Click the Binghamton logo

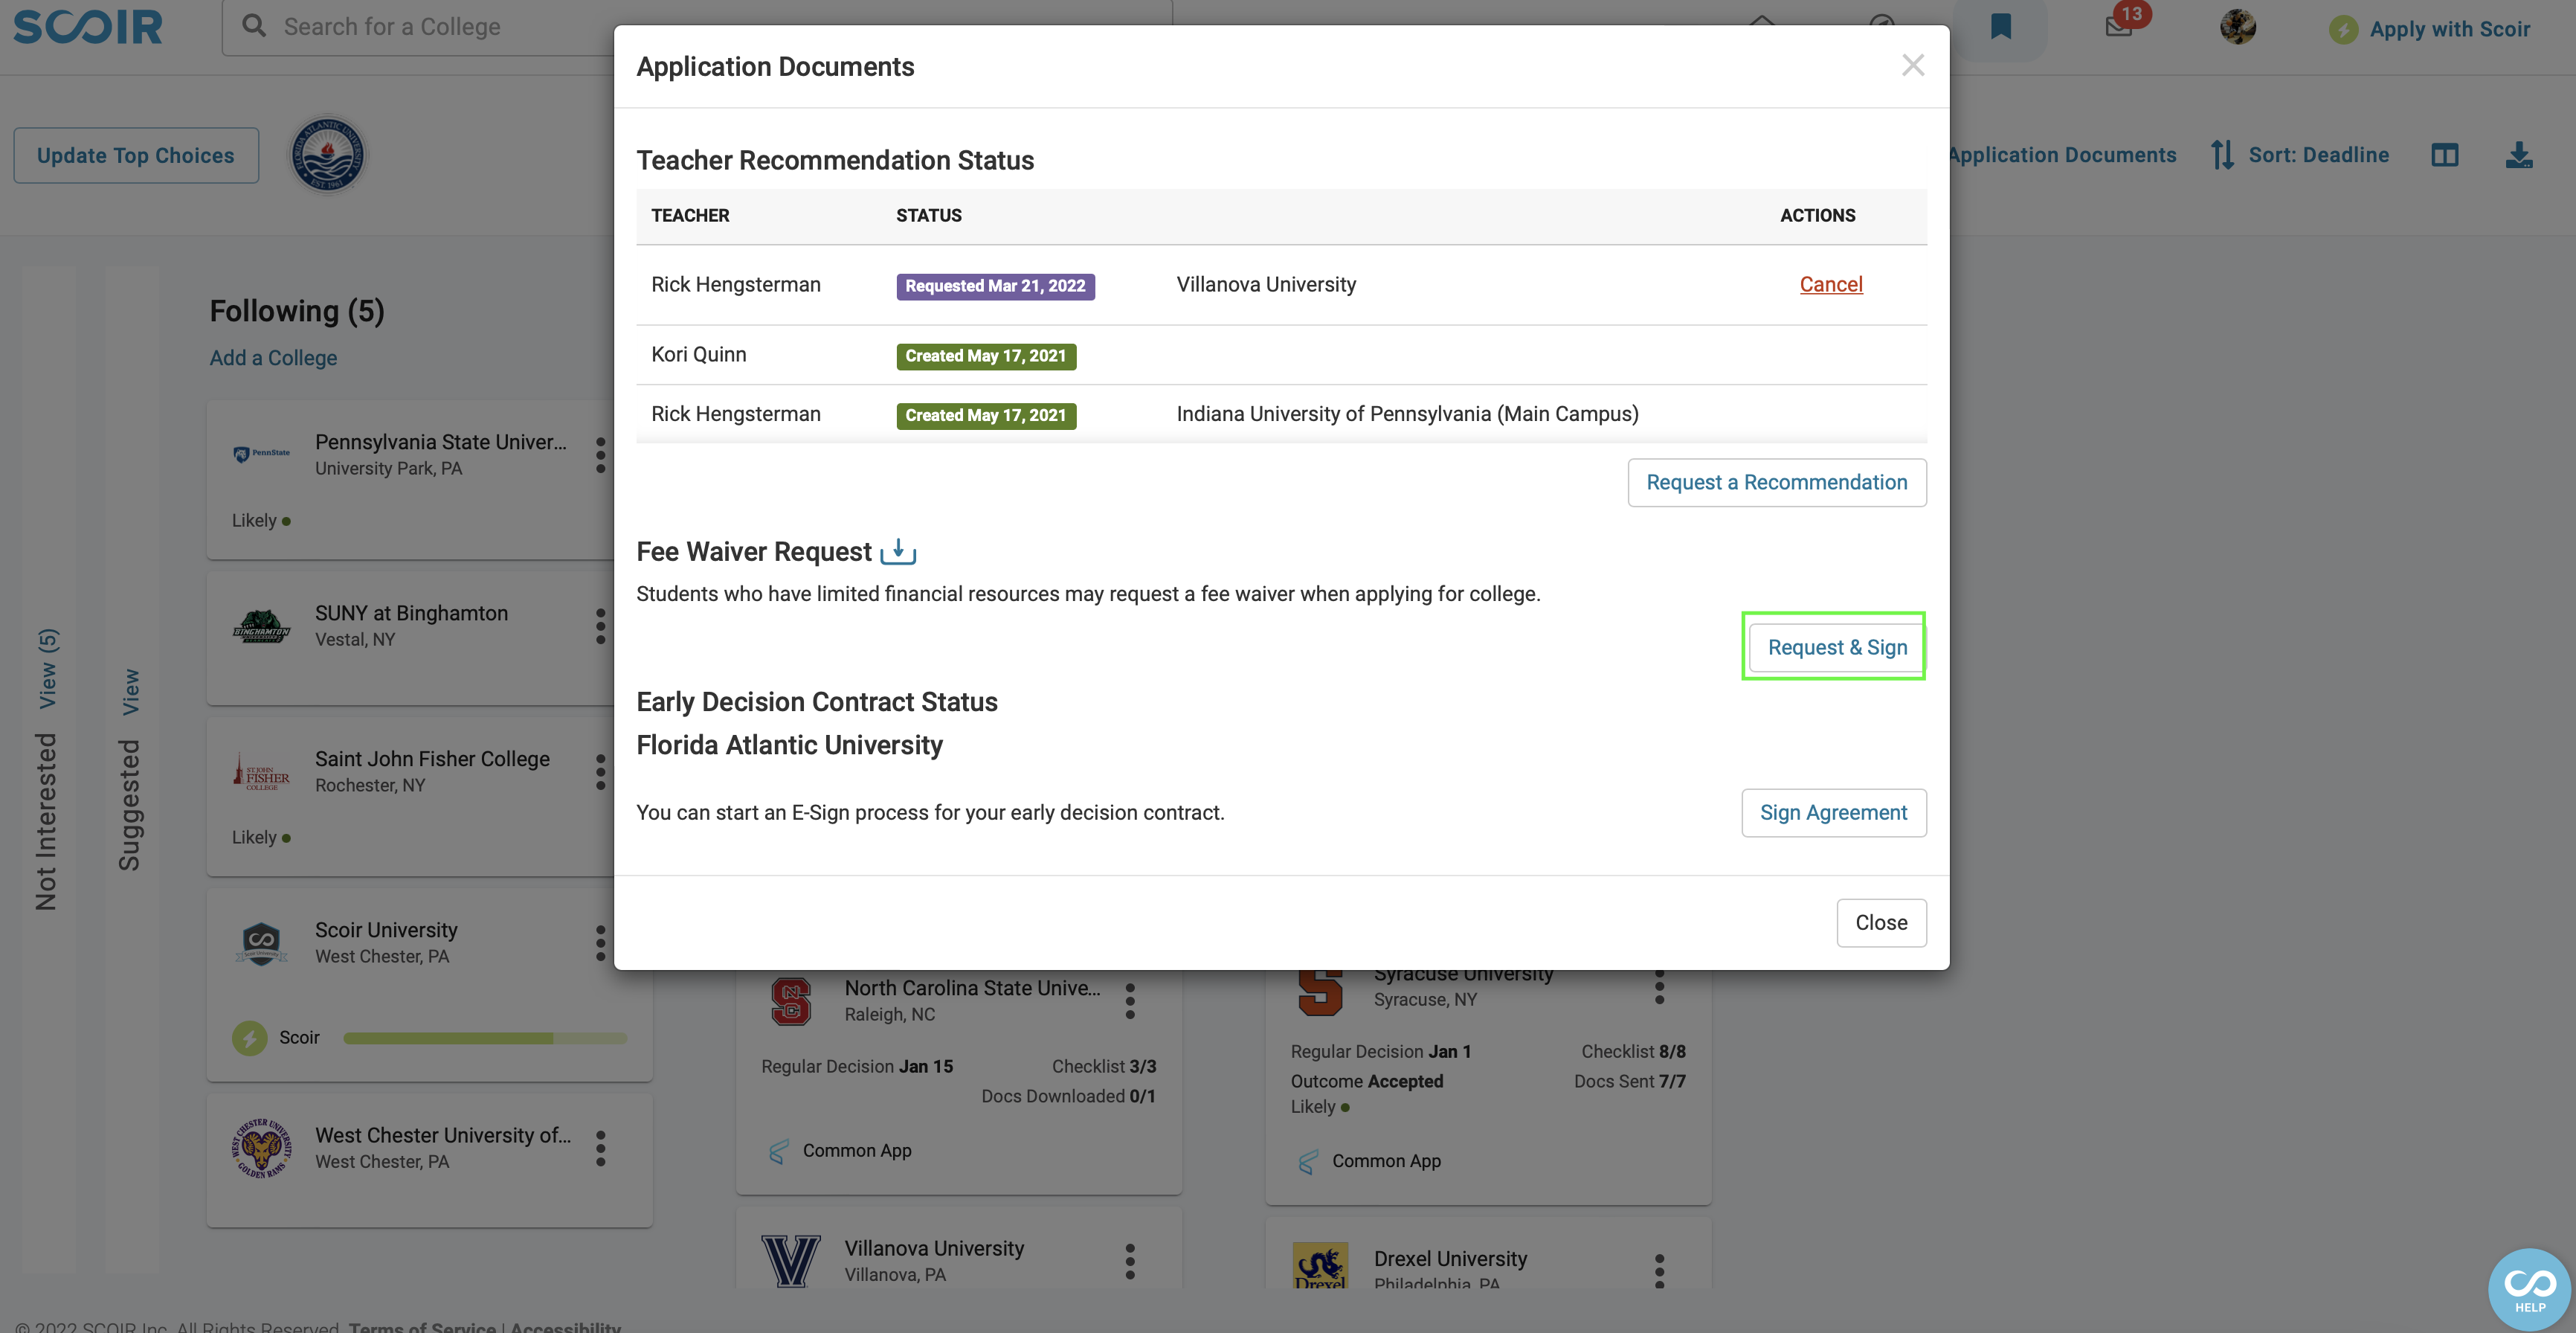[262, 626]
